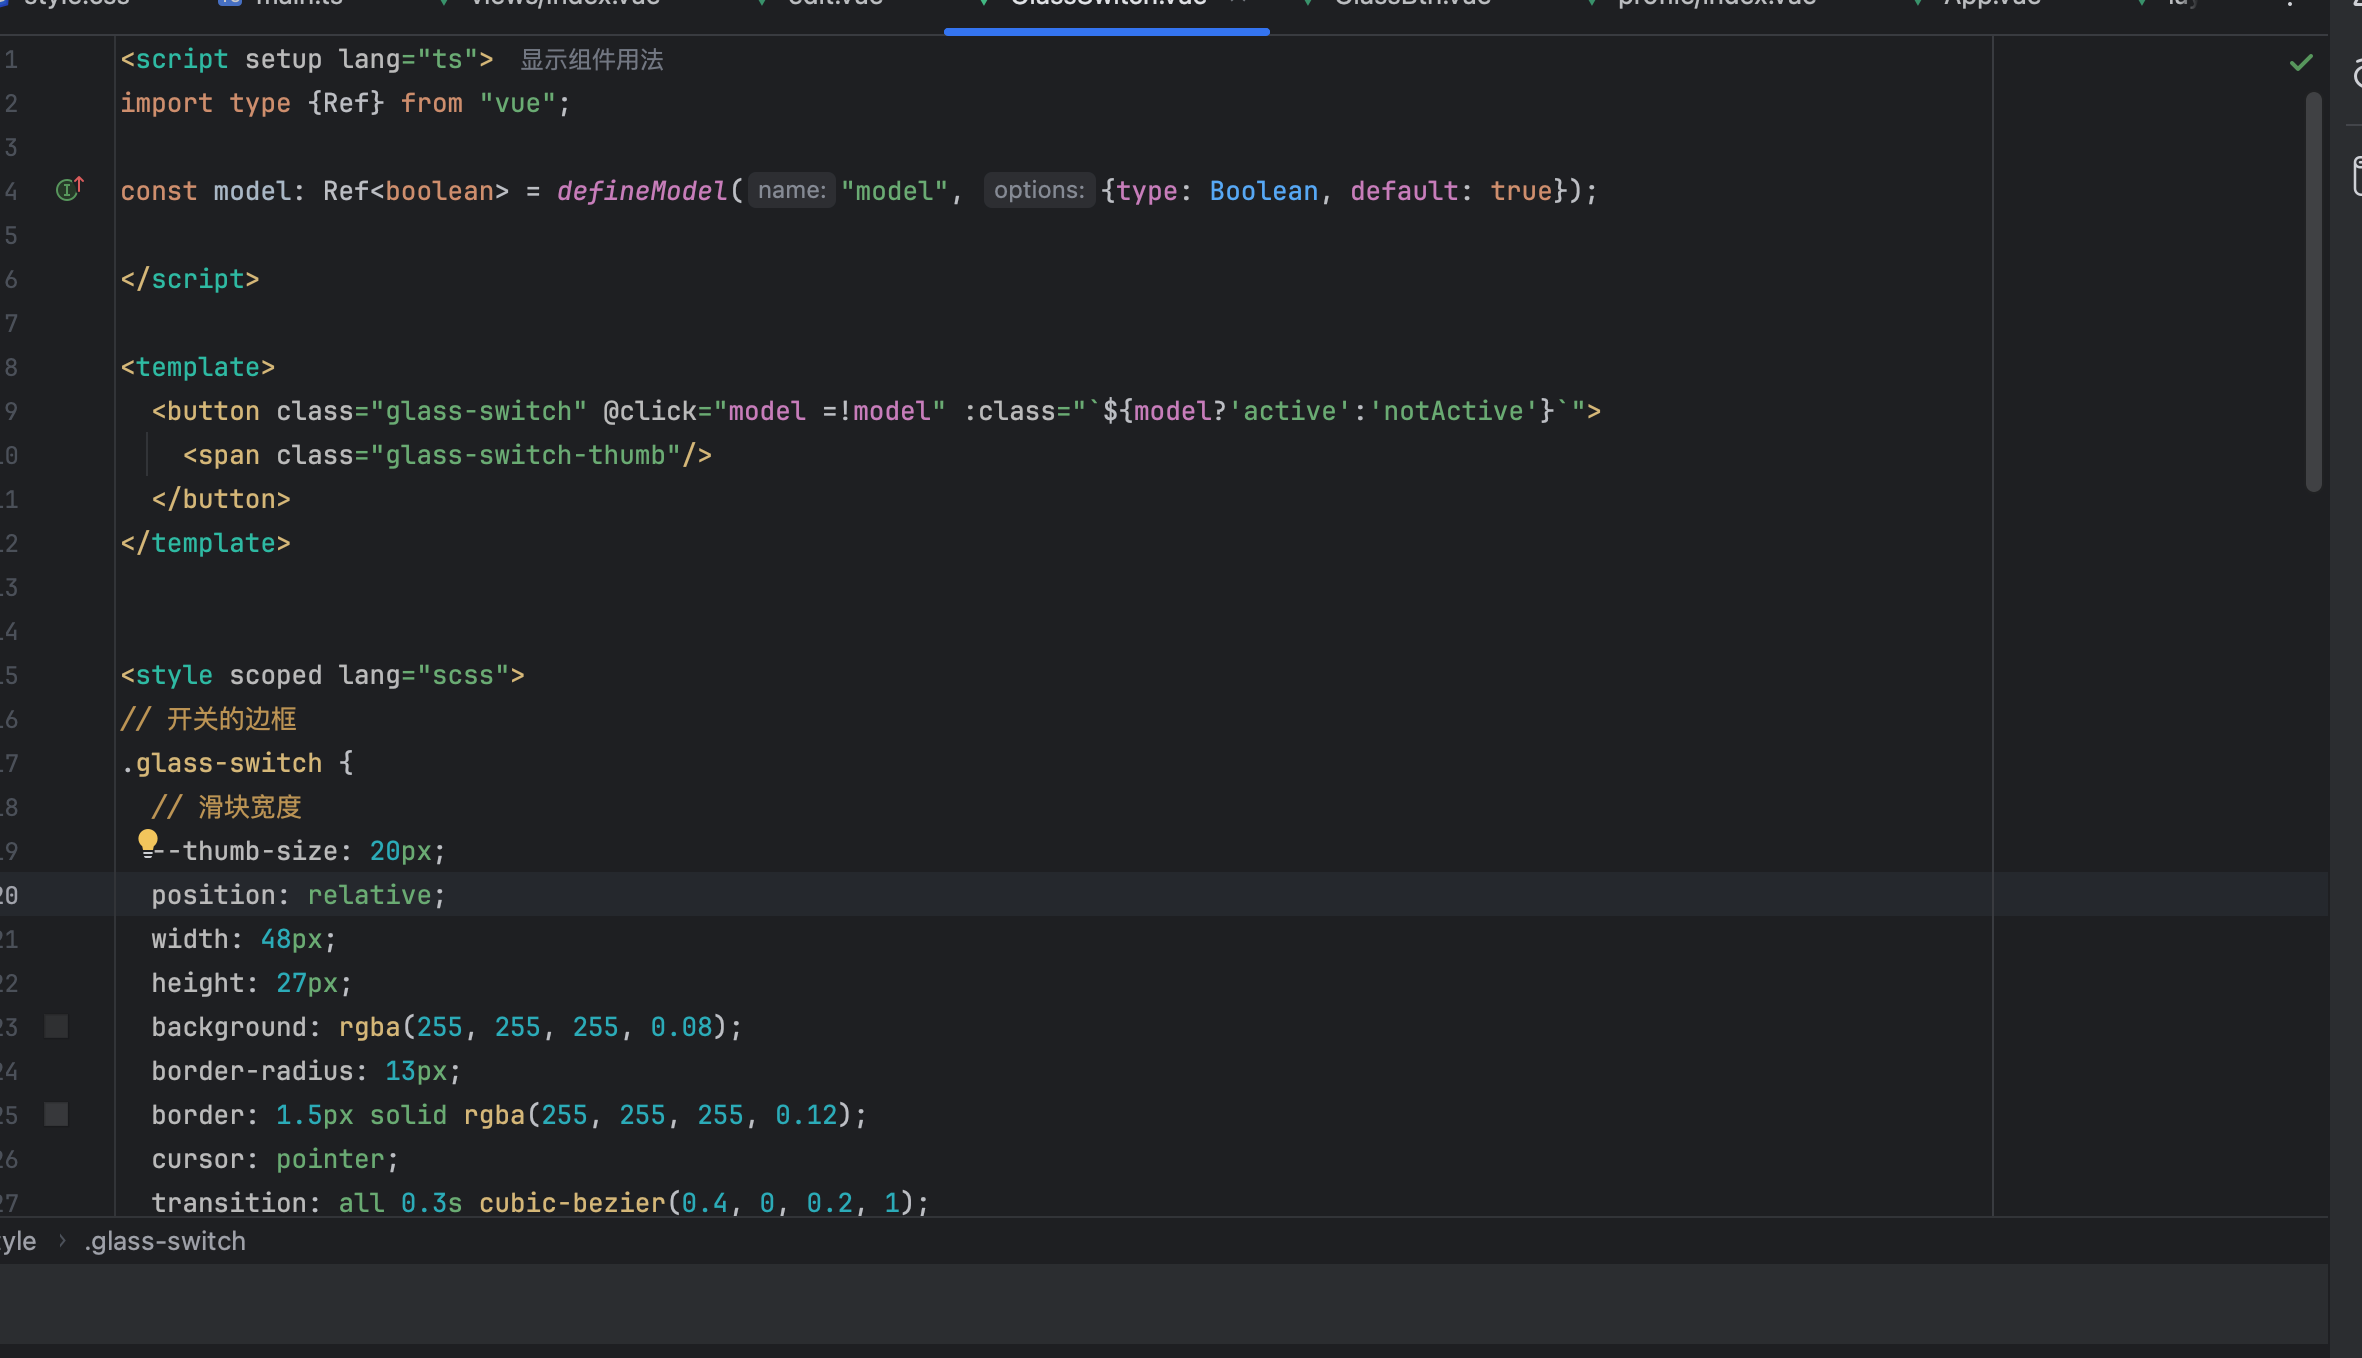Viewport: 2362px width, 1358px height.
Task: Click the gutter implementation icon beside const model
Action: 69,189
